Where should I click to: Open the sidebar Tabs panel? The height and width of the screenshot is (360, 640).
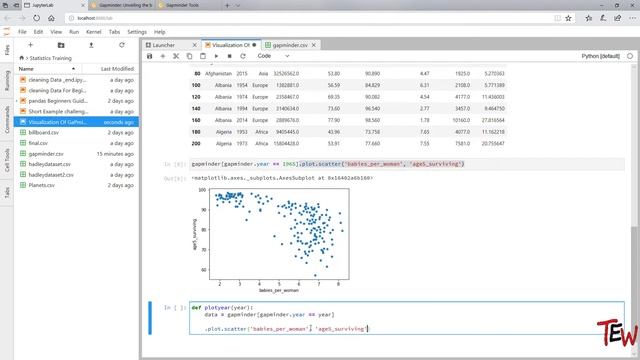[7, 193]
